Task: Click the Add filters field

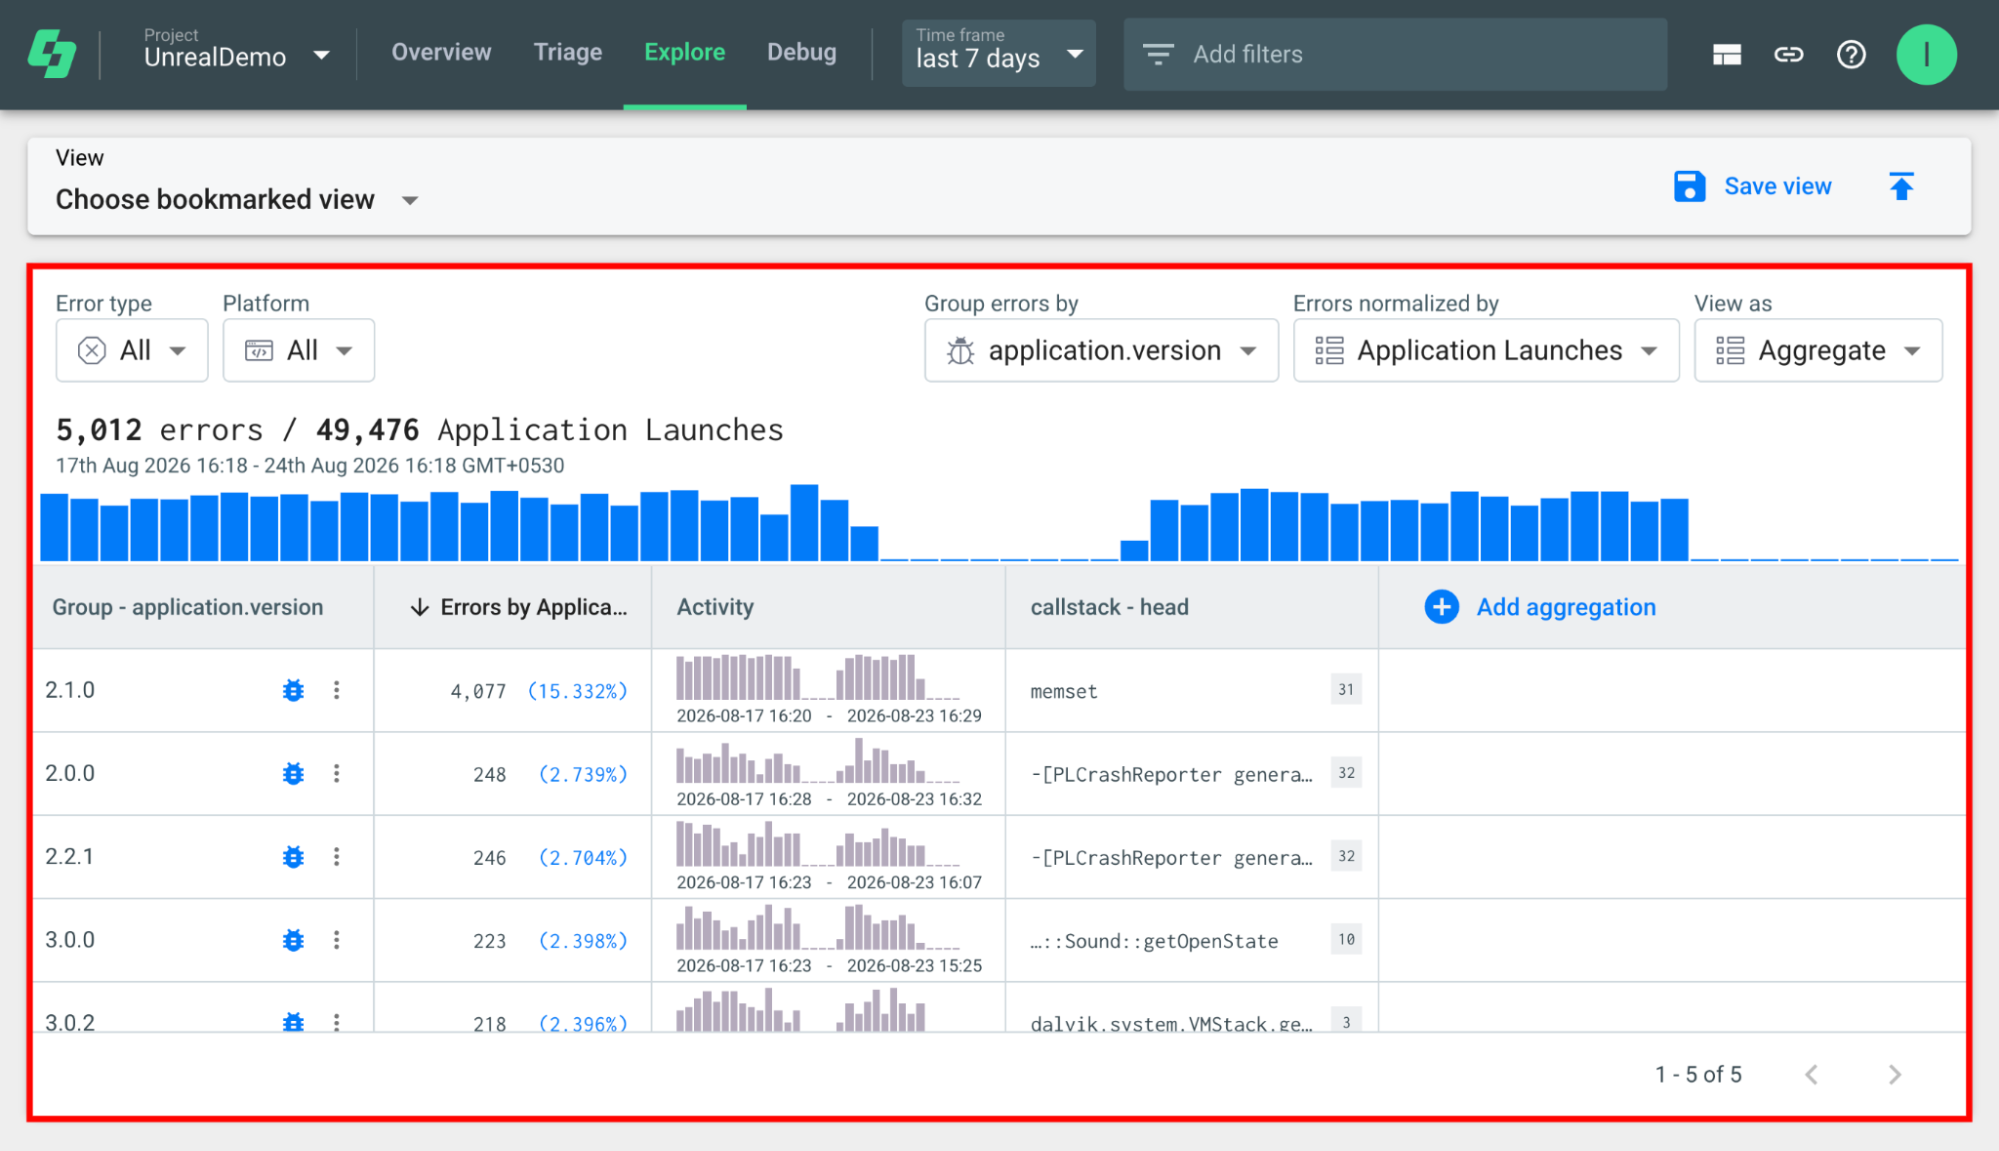Action: pos(1395,54)
